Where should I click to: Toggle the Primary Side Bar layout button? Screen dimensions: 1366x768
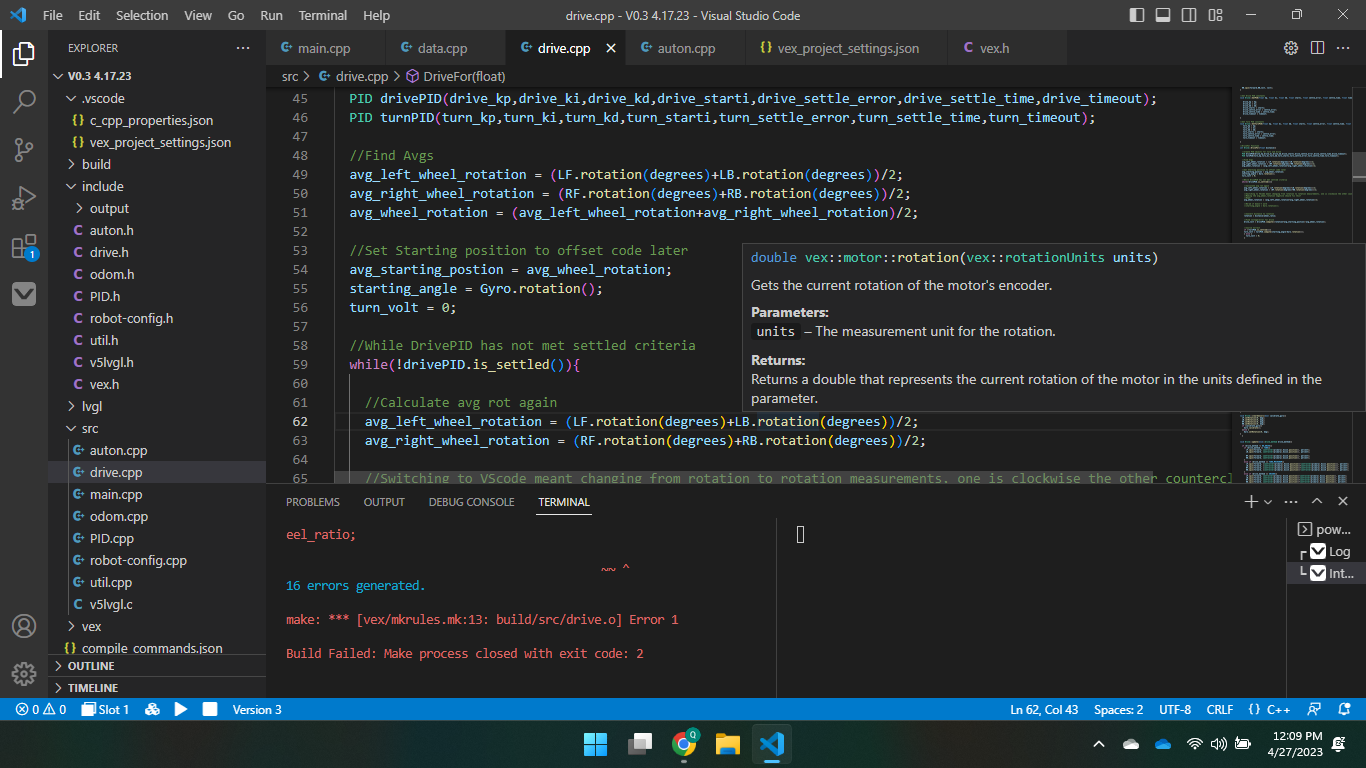point(1137,15)
